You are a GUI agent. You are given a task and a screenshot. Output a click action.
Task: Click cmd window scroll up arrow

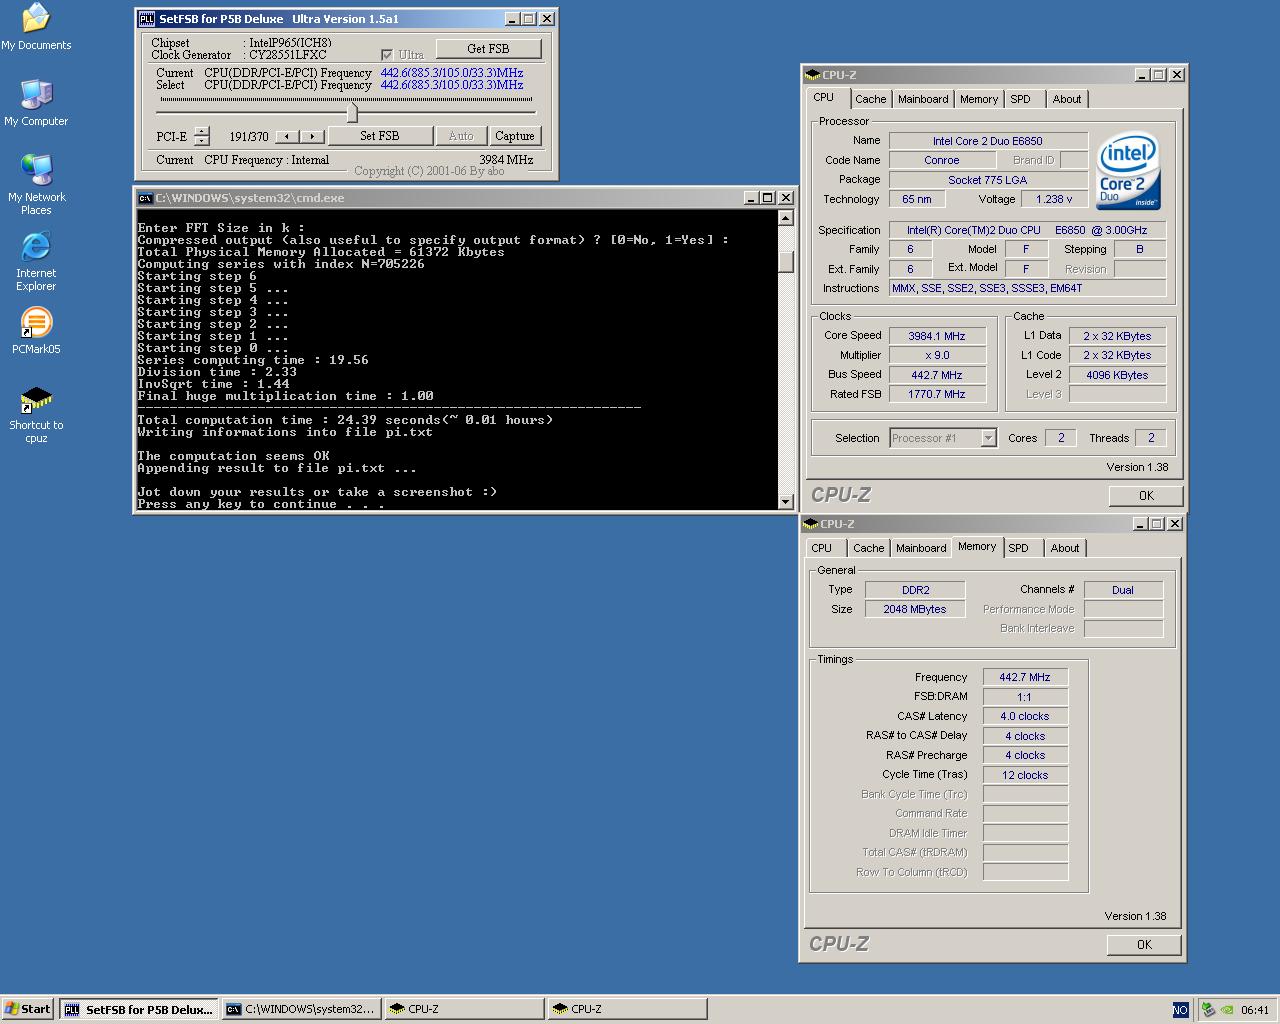coord(786,218)
